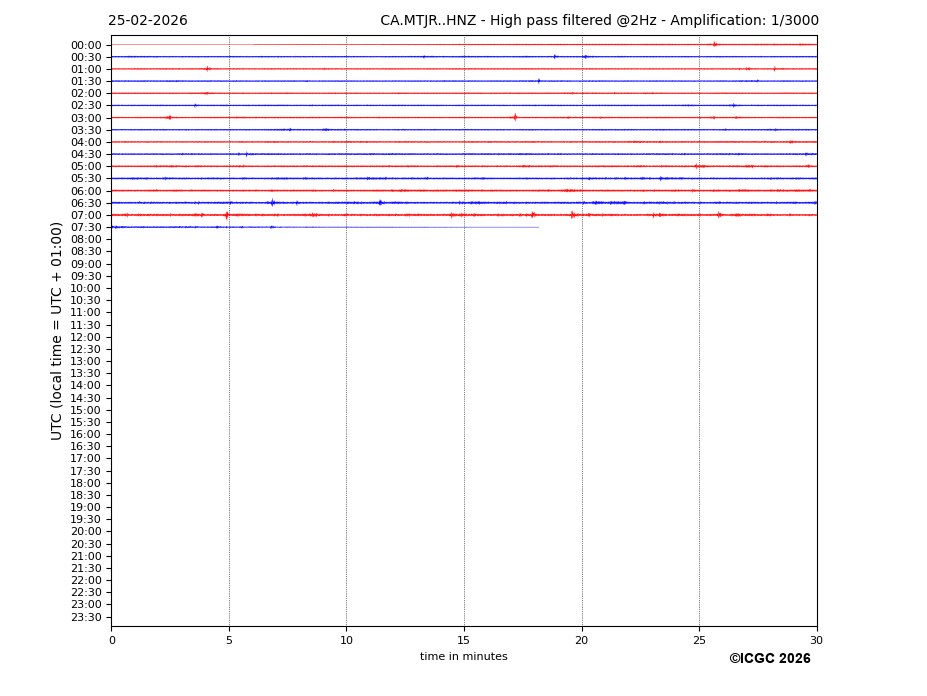The width and height of the screenshot is (927, 696).
Task: Click the x-axis tick label 5
Action: click(229, 640)
